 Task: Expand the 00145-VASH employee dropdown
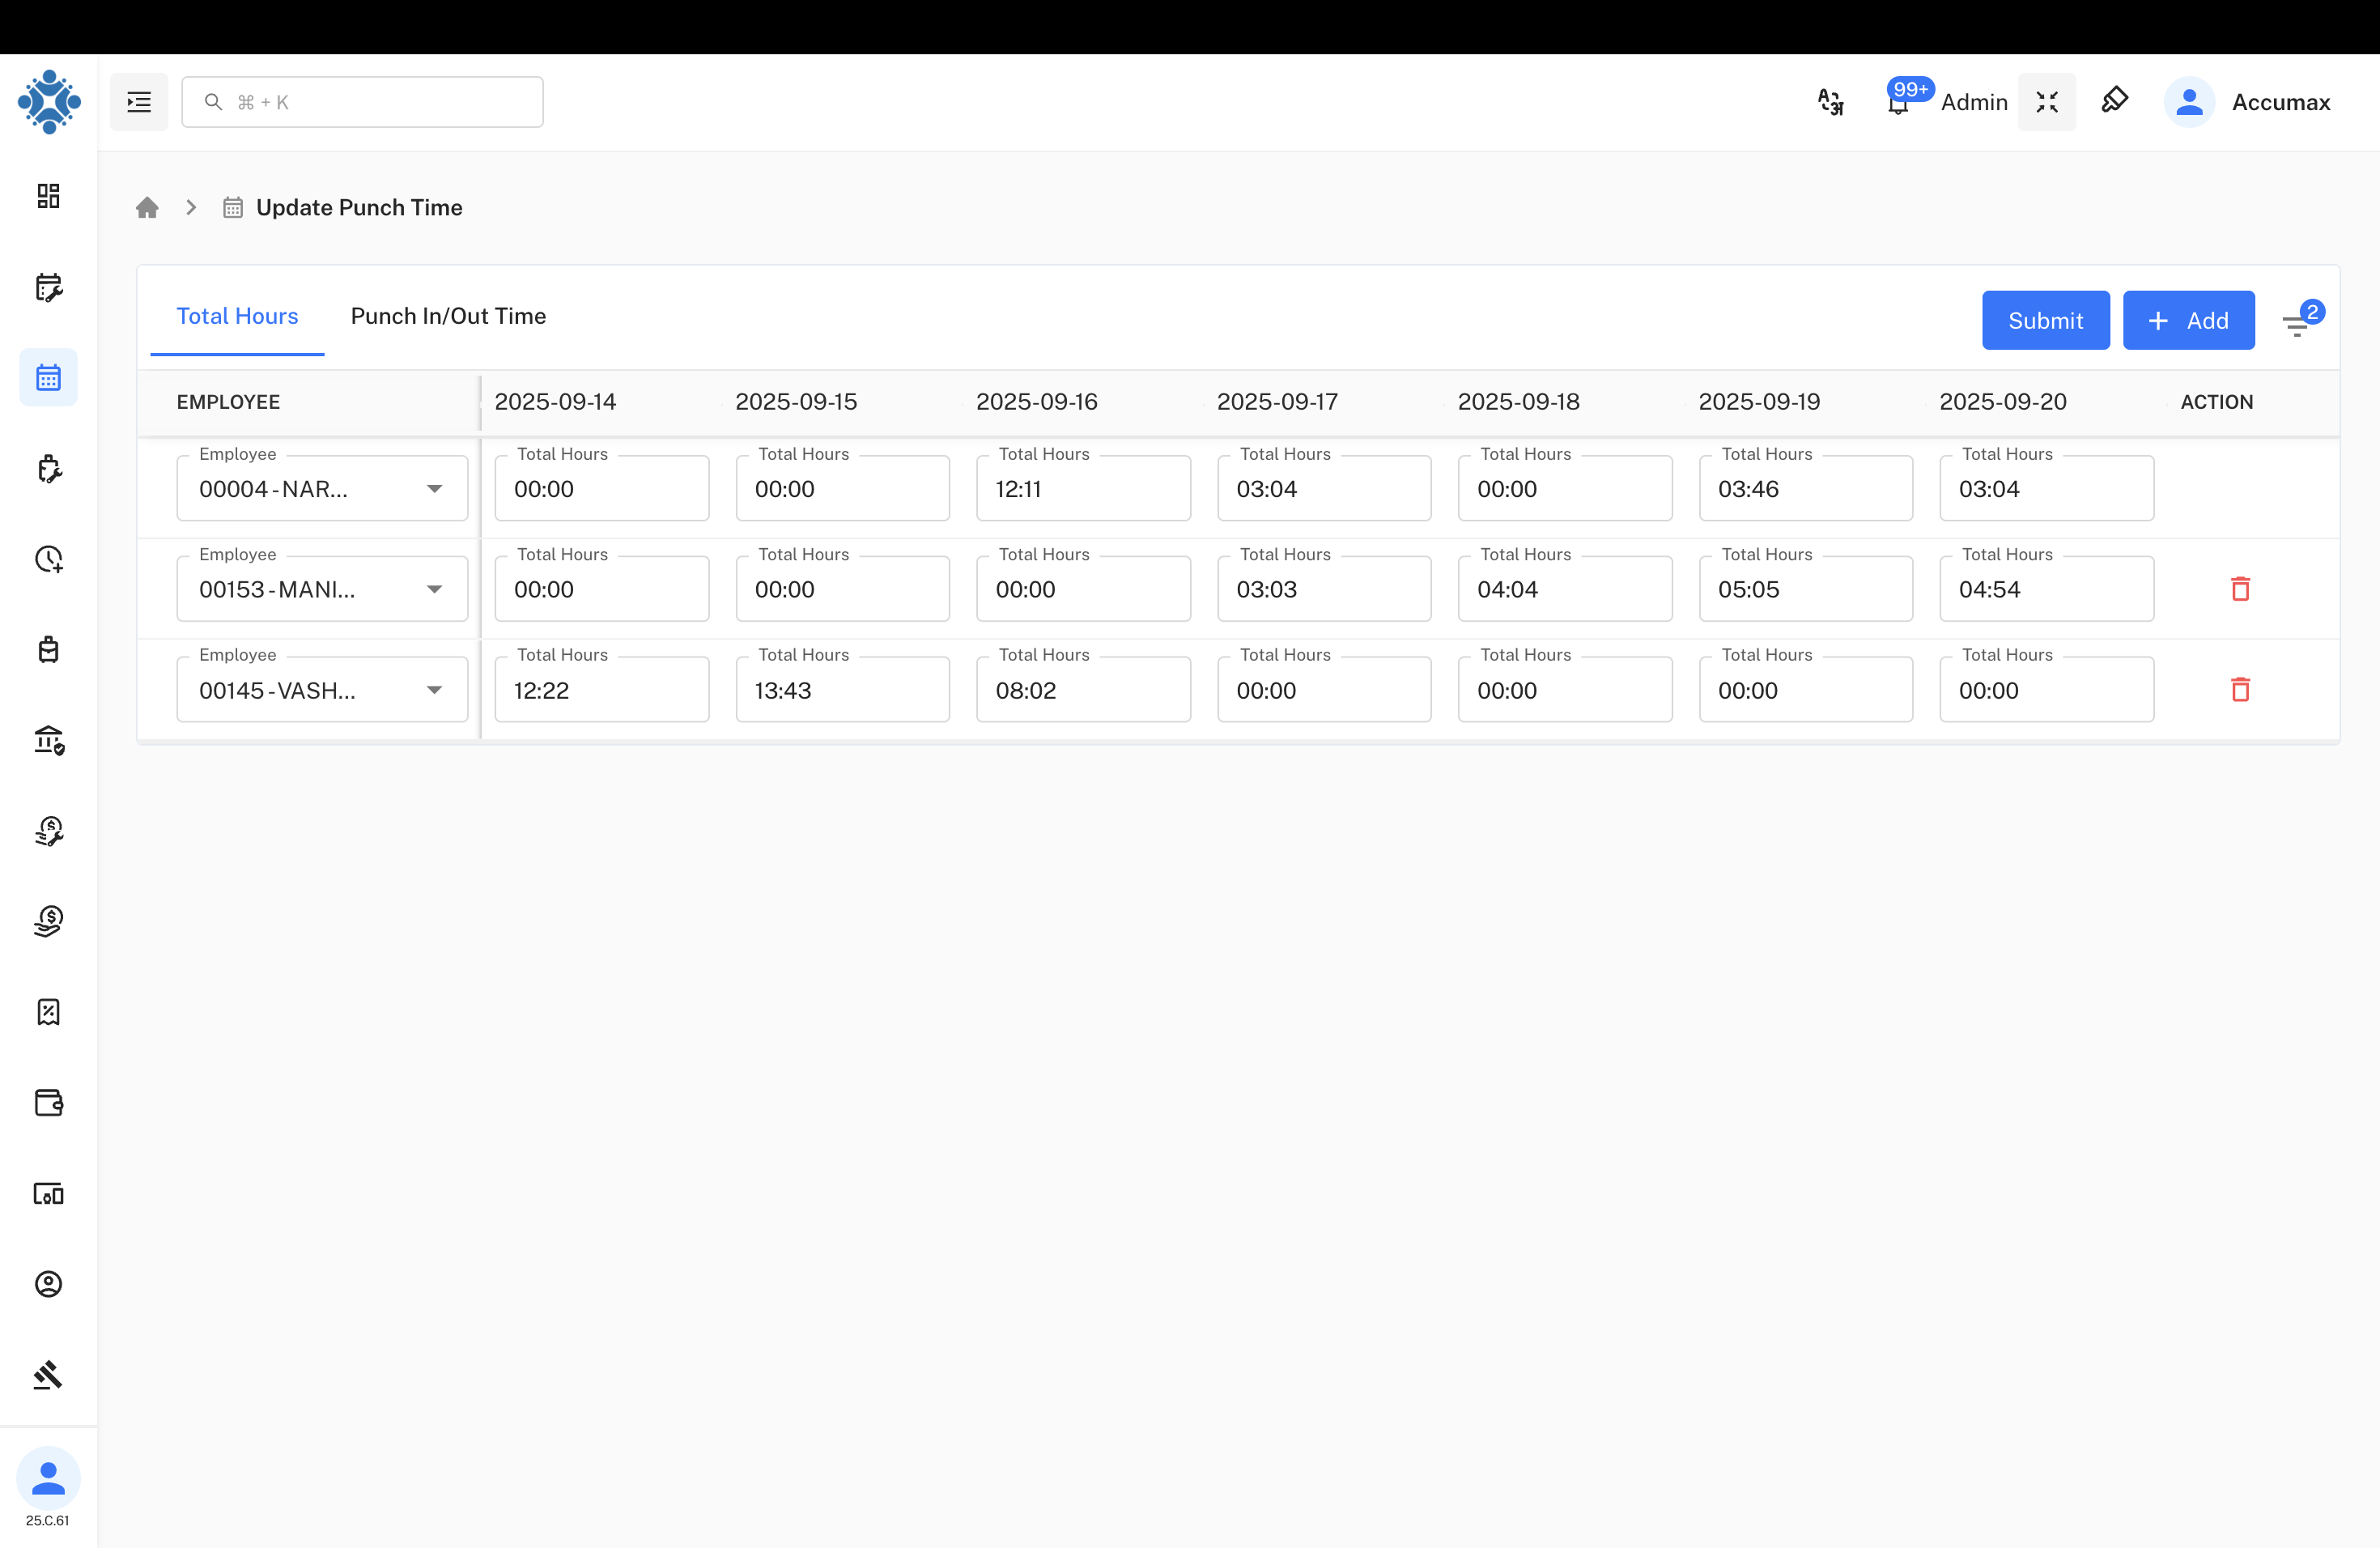[x=434, y=690]
